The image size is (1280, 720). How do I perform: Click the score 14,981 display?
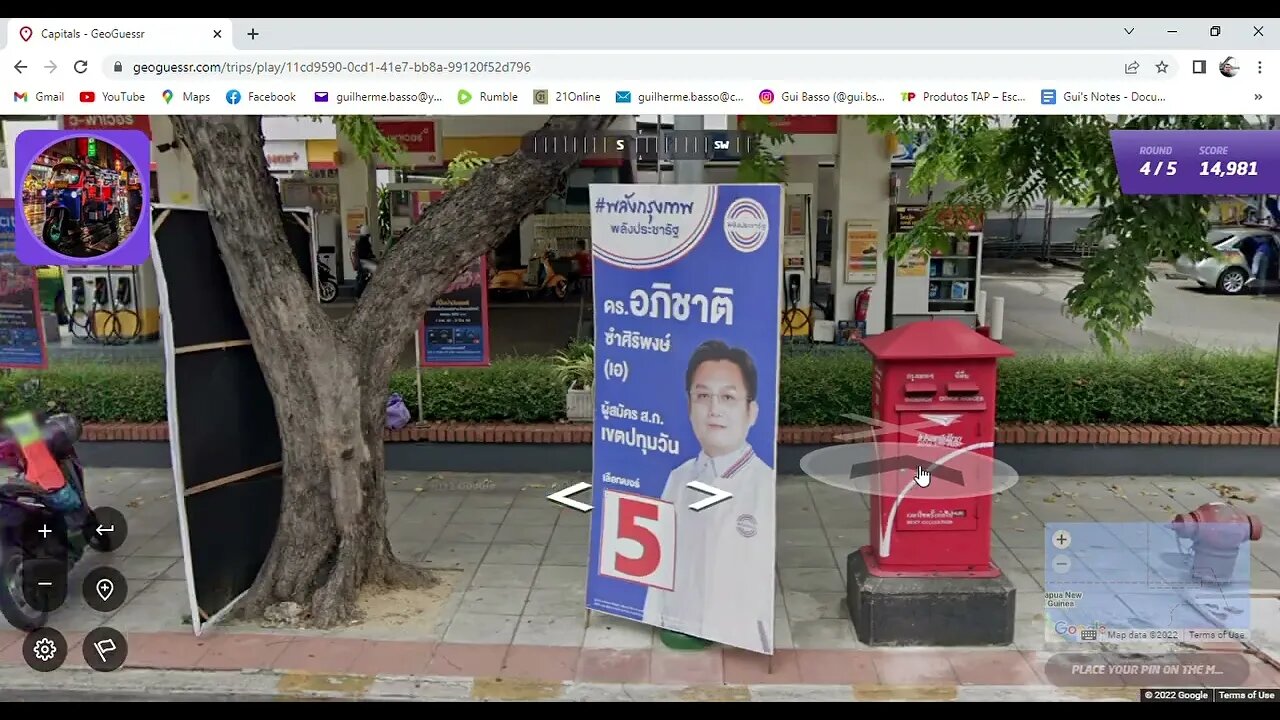coord(1228,162)
